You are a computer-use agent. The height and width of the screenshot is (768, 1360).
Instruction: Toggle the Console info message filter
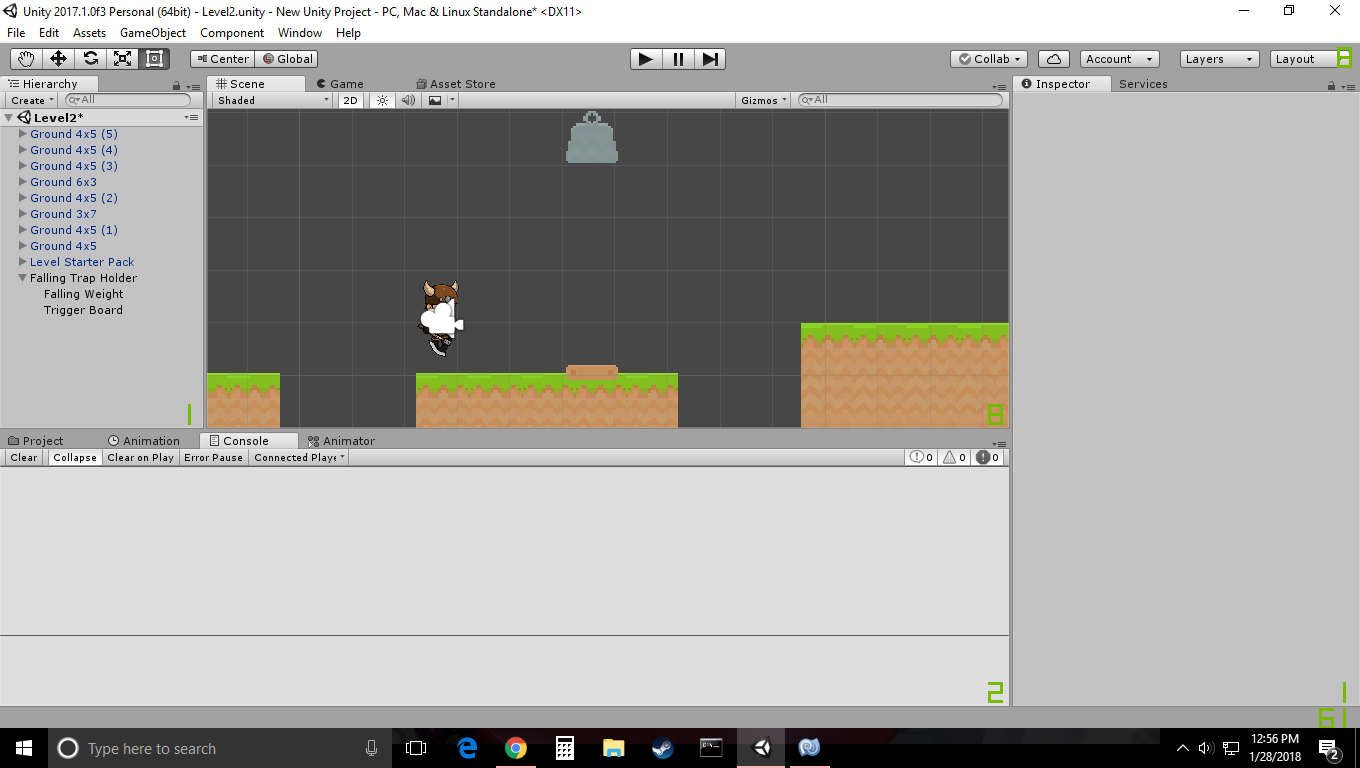tap(921, 458)
